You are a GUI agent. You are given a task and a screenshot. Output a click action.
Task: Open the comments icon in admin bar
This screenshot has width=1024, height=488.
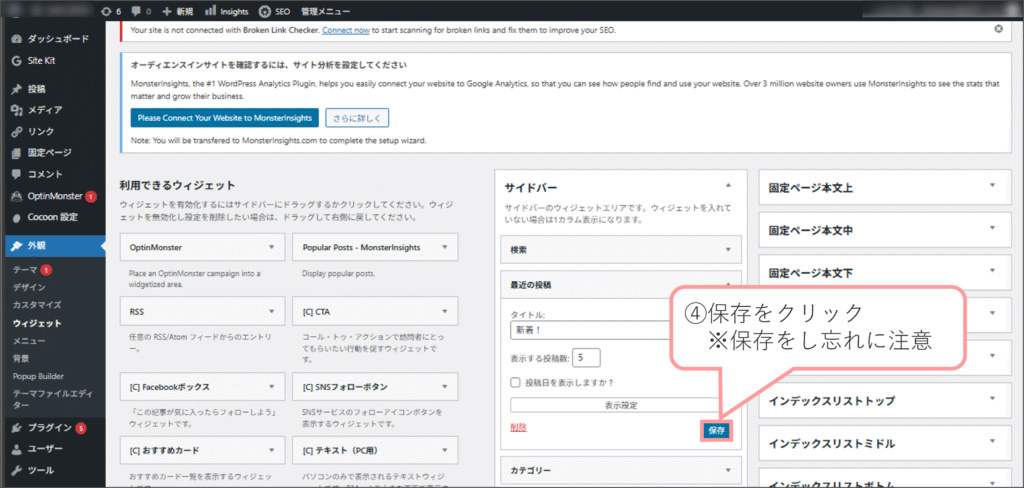tap(136, 11)
